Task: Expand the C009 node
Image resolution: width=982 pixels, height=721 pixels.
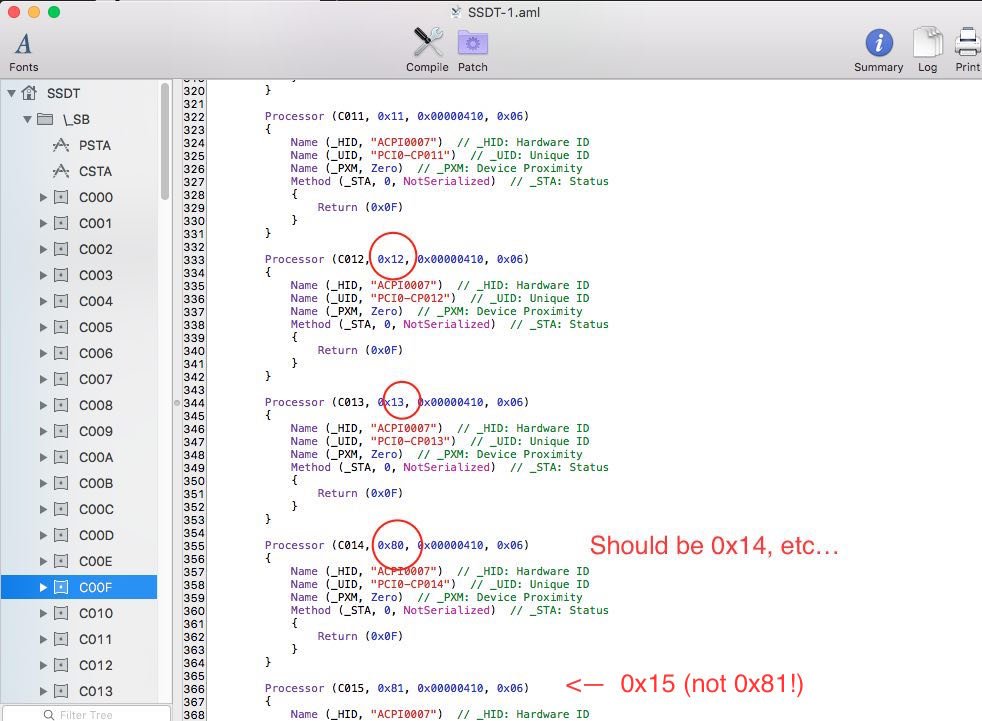Action: [x=43, y=431]
